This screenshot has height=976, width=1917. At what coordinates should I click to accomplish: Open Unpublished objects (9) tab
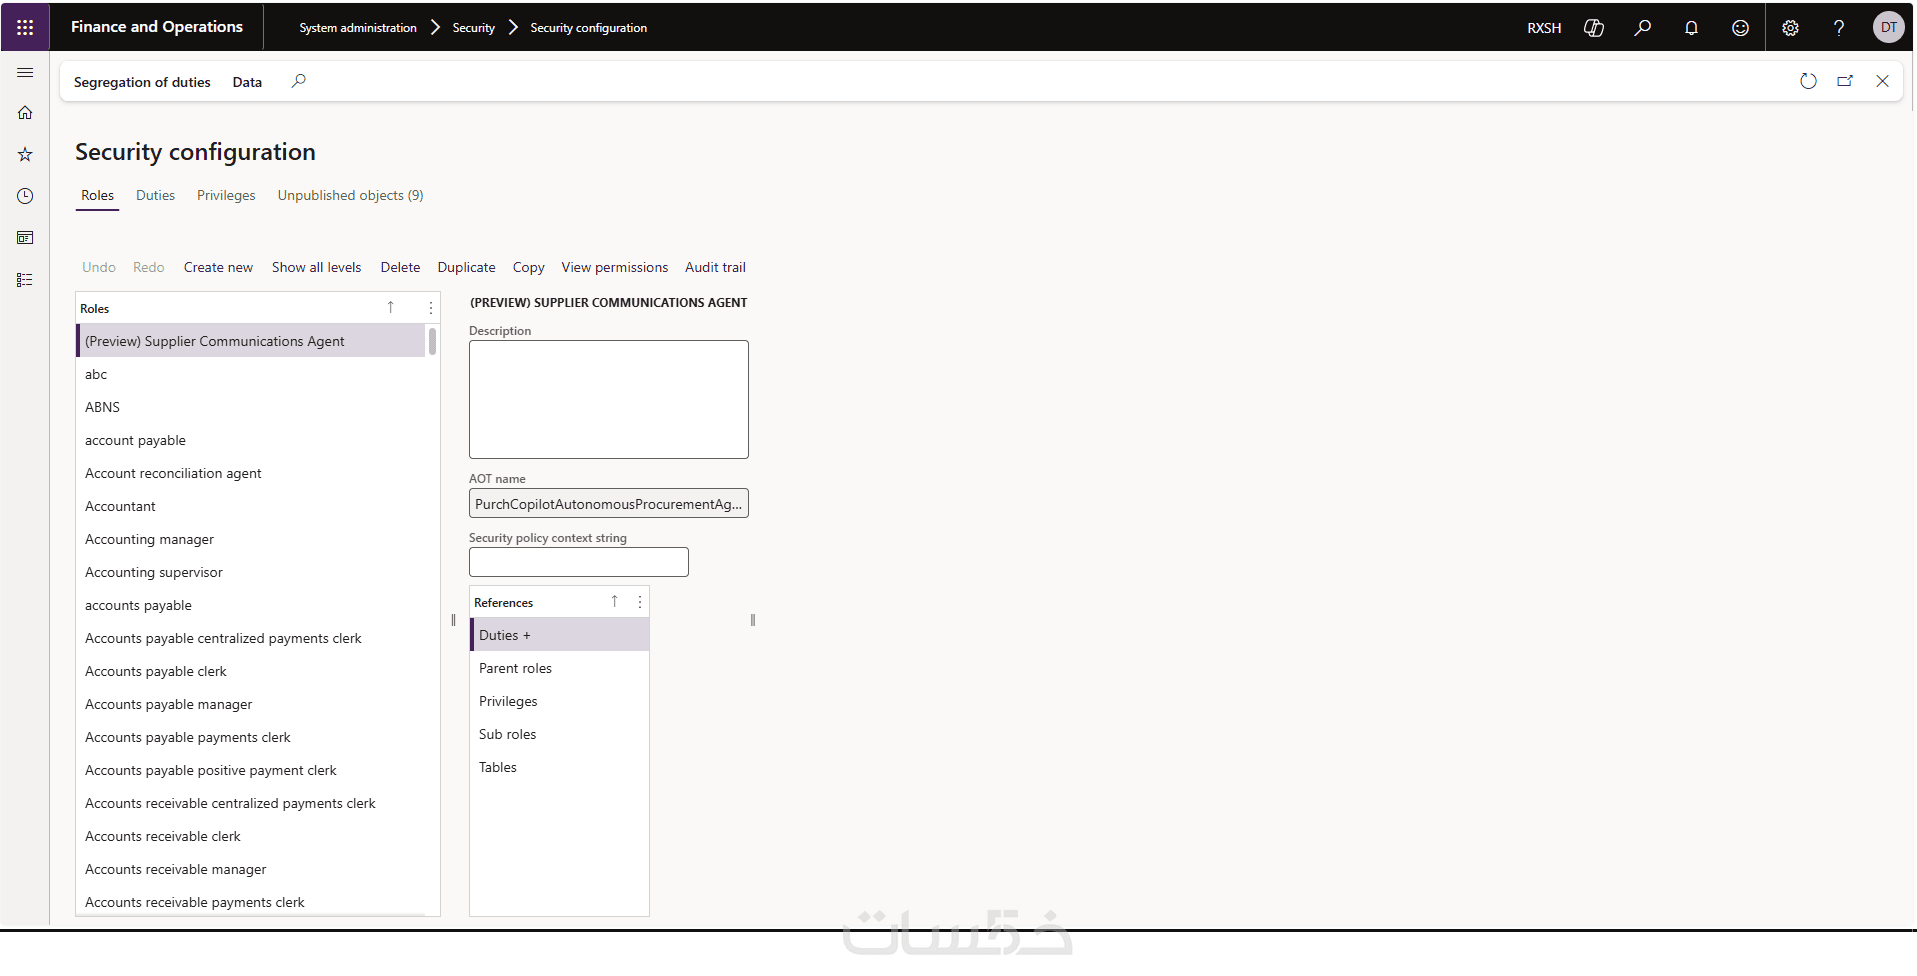[x=351, y=196]
